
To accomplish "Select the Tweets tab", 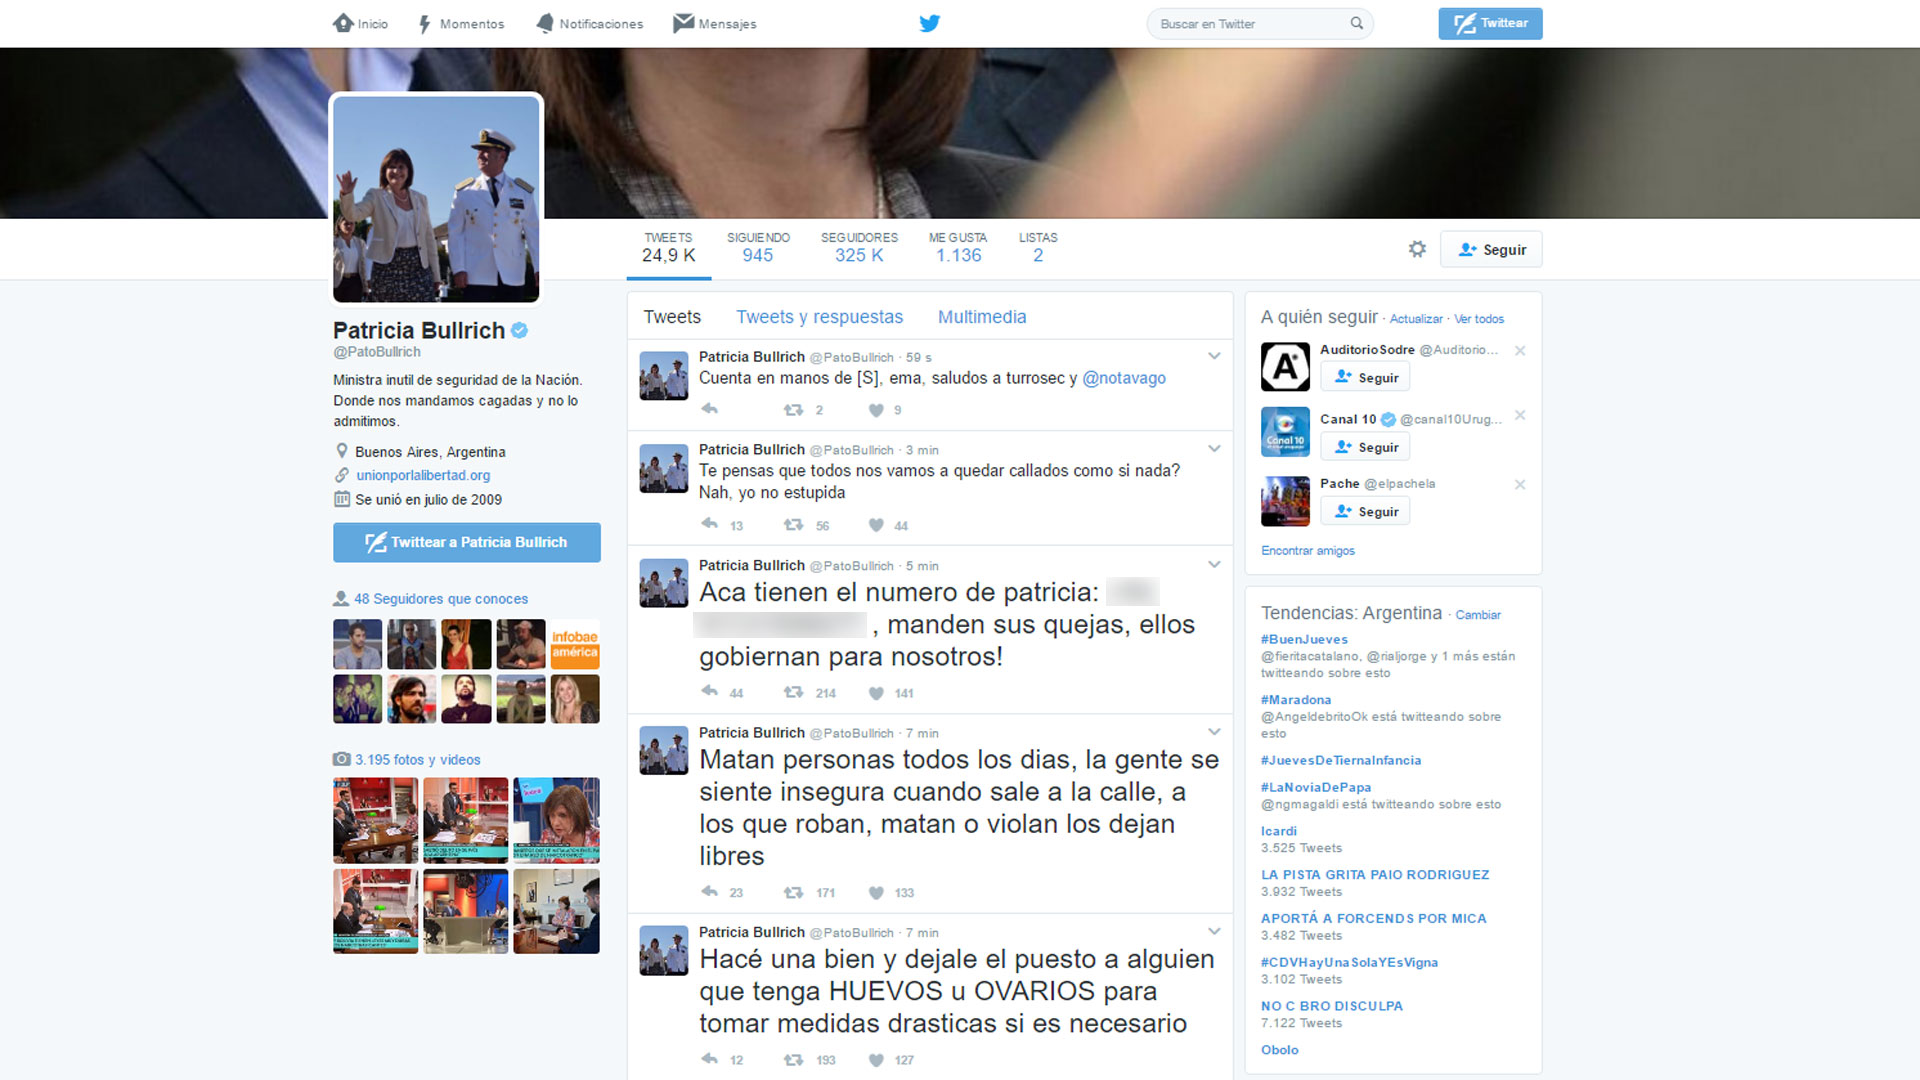I will click(x=672, y=317).
